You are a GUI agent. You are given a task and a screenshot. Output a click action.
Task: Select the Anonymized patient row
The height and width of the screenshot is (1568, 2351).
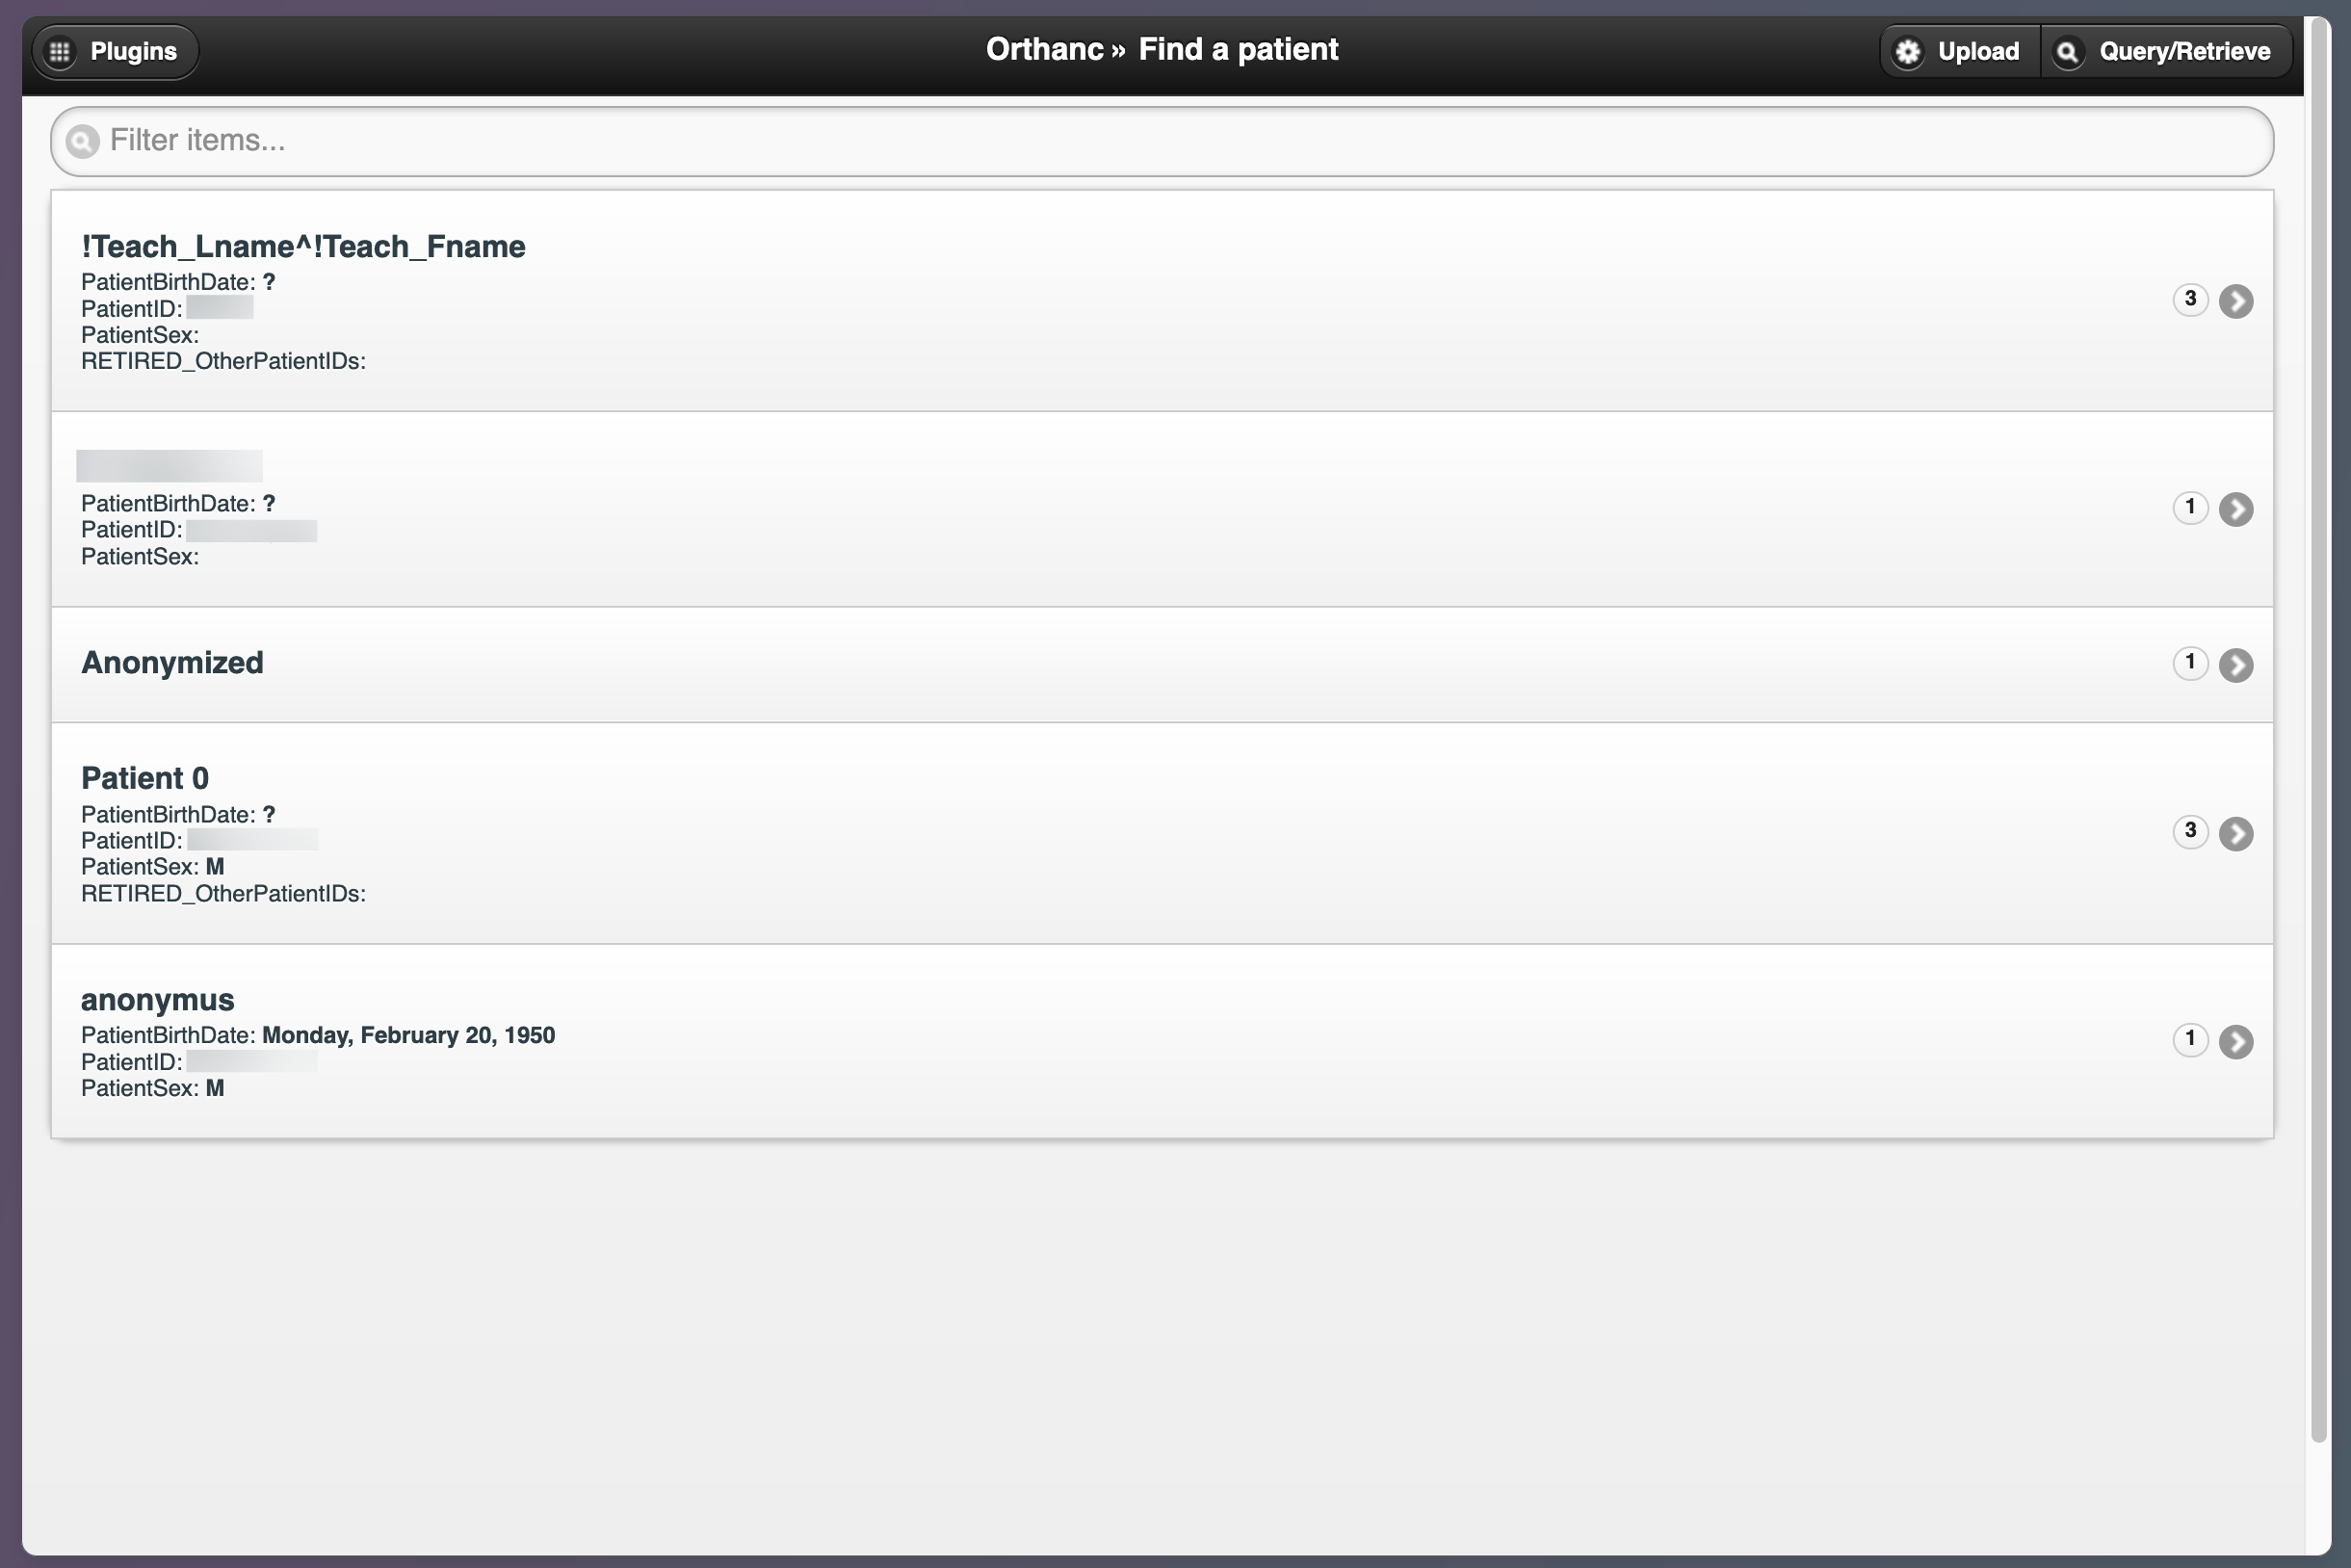pos(172,663)
